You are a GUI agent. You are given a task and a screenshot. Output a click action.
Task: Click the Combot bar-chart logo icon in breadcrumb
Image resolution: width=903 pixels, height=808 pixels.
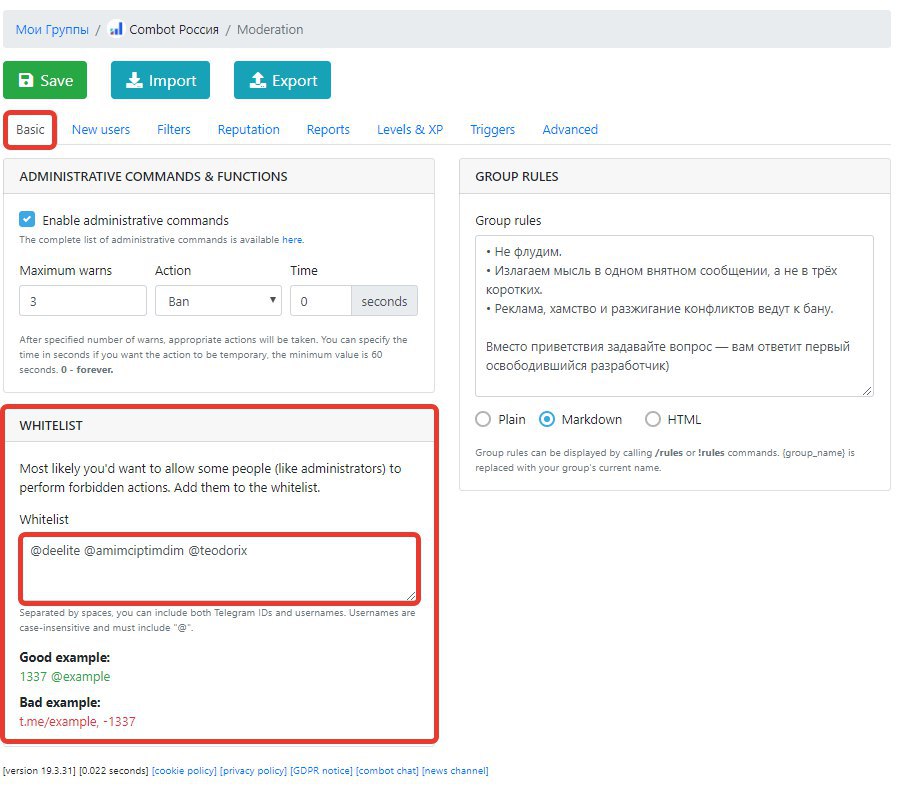click(116, 29)
